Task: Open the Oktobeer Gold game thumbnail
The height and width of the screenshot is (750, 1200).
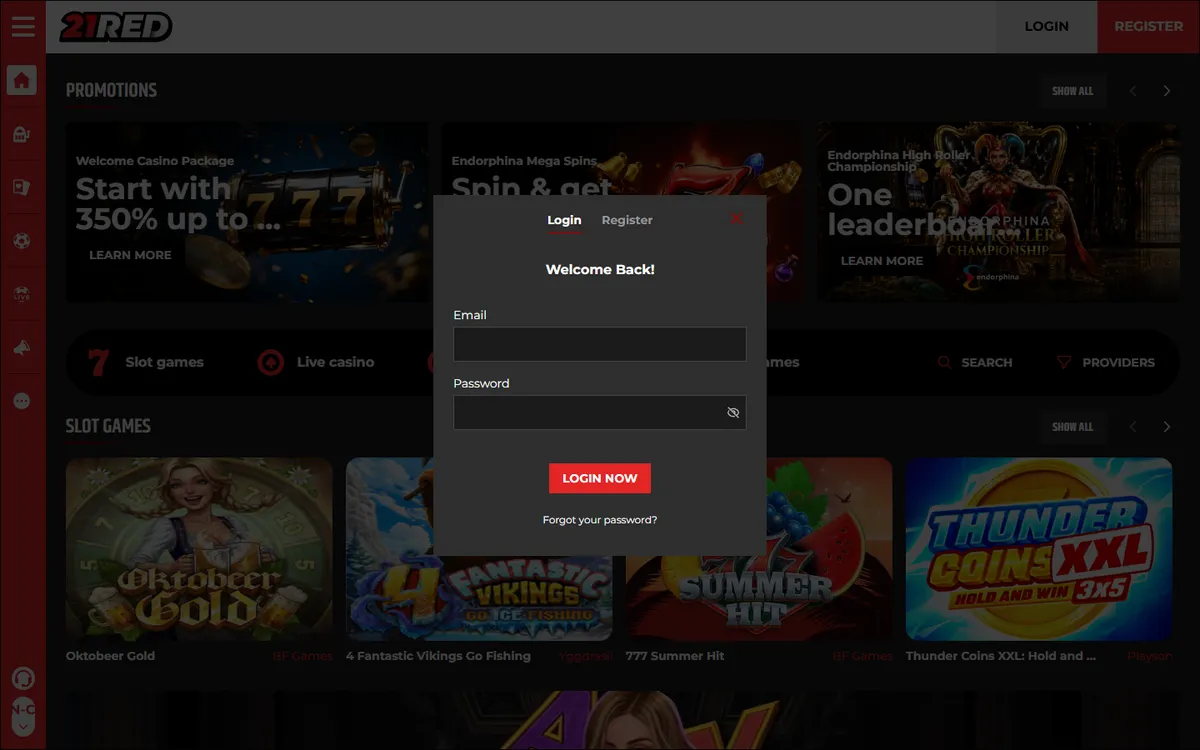Action: pyautogui.click(x=199, y=549)
